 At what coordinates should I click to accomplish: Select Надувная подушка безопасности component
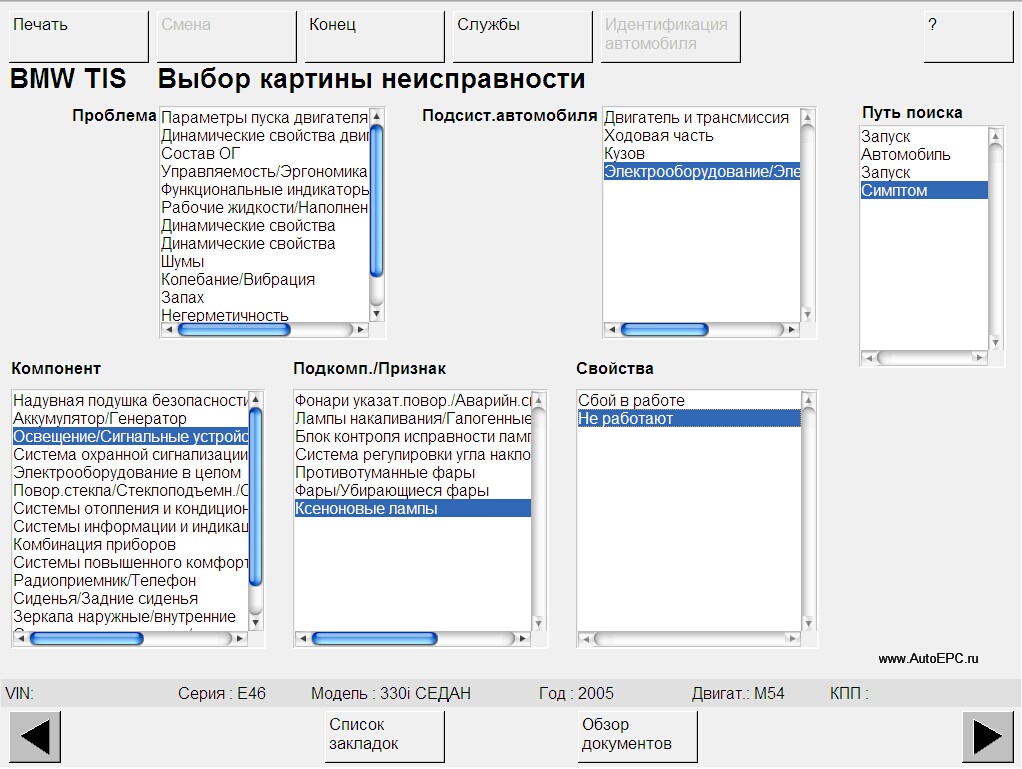tap(130, 401)
